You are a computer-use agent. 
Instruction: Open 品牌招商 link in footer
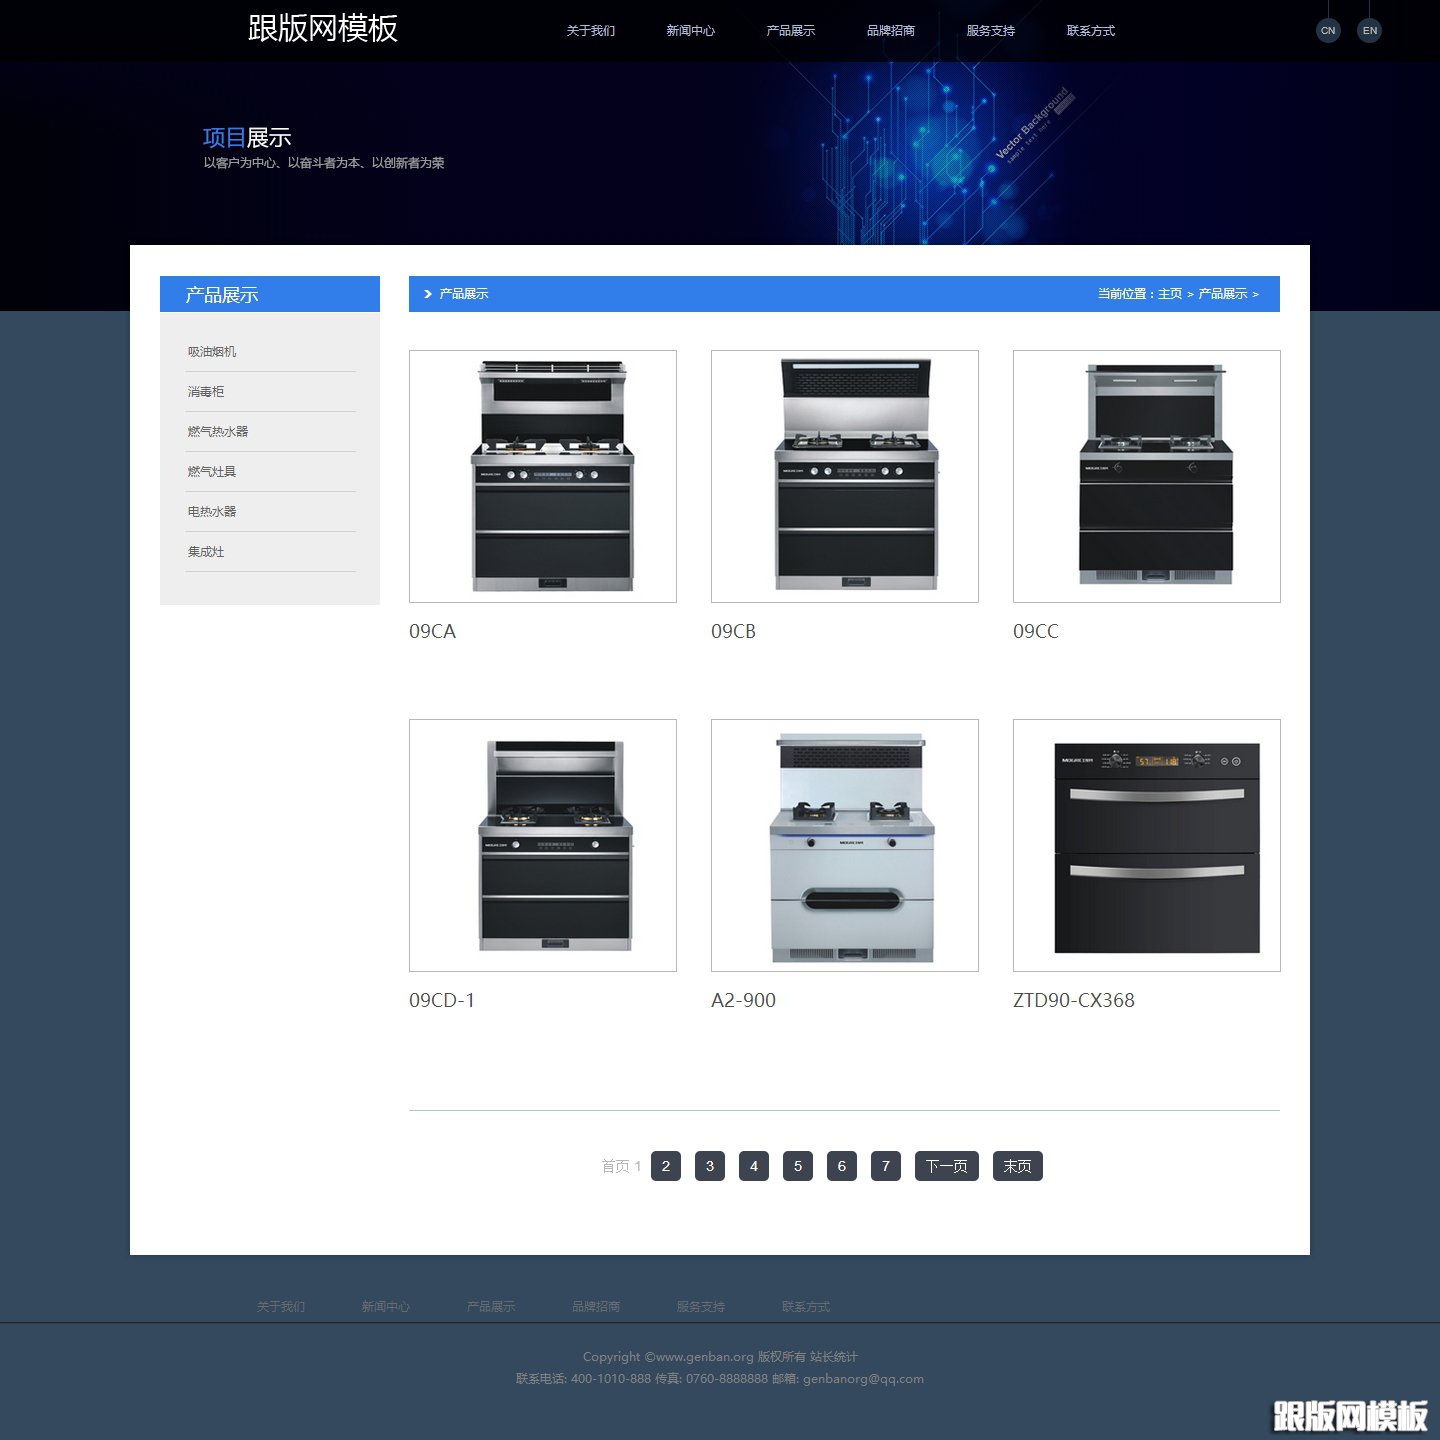tap(596, 1307)
